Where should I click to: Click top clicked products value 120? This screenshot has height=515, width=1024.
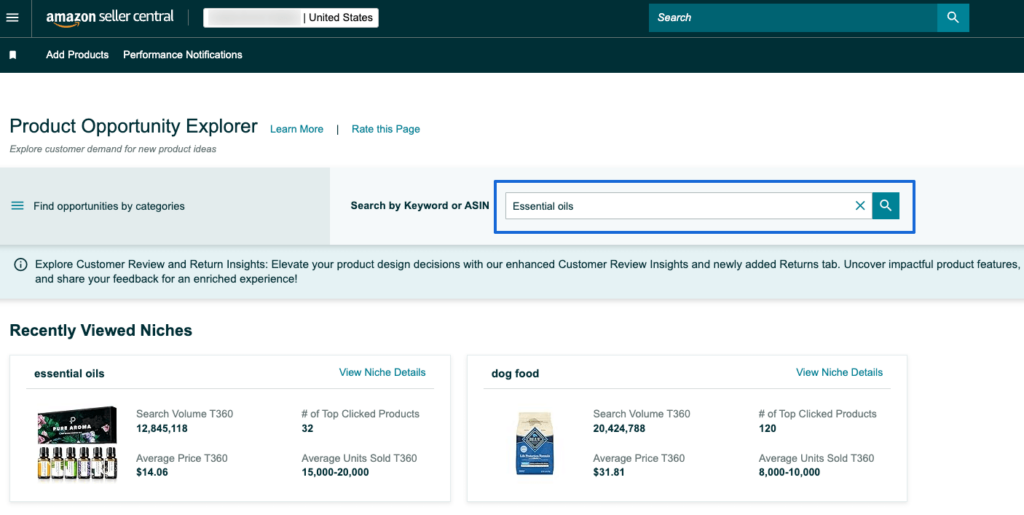tap(767, 429)
